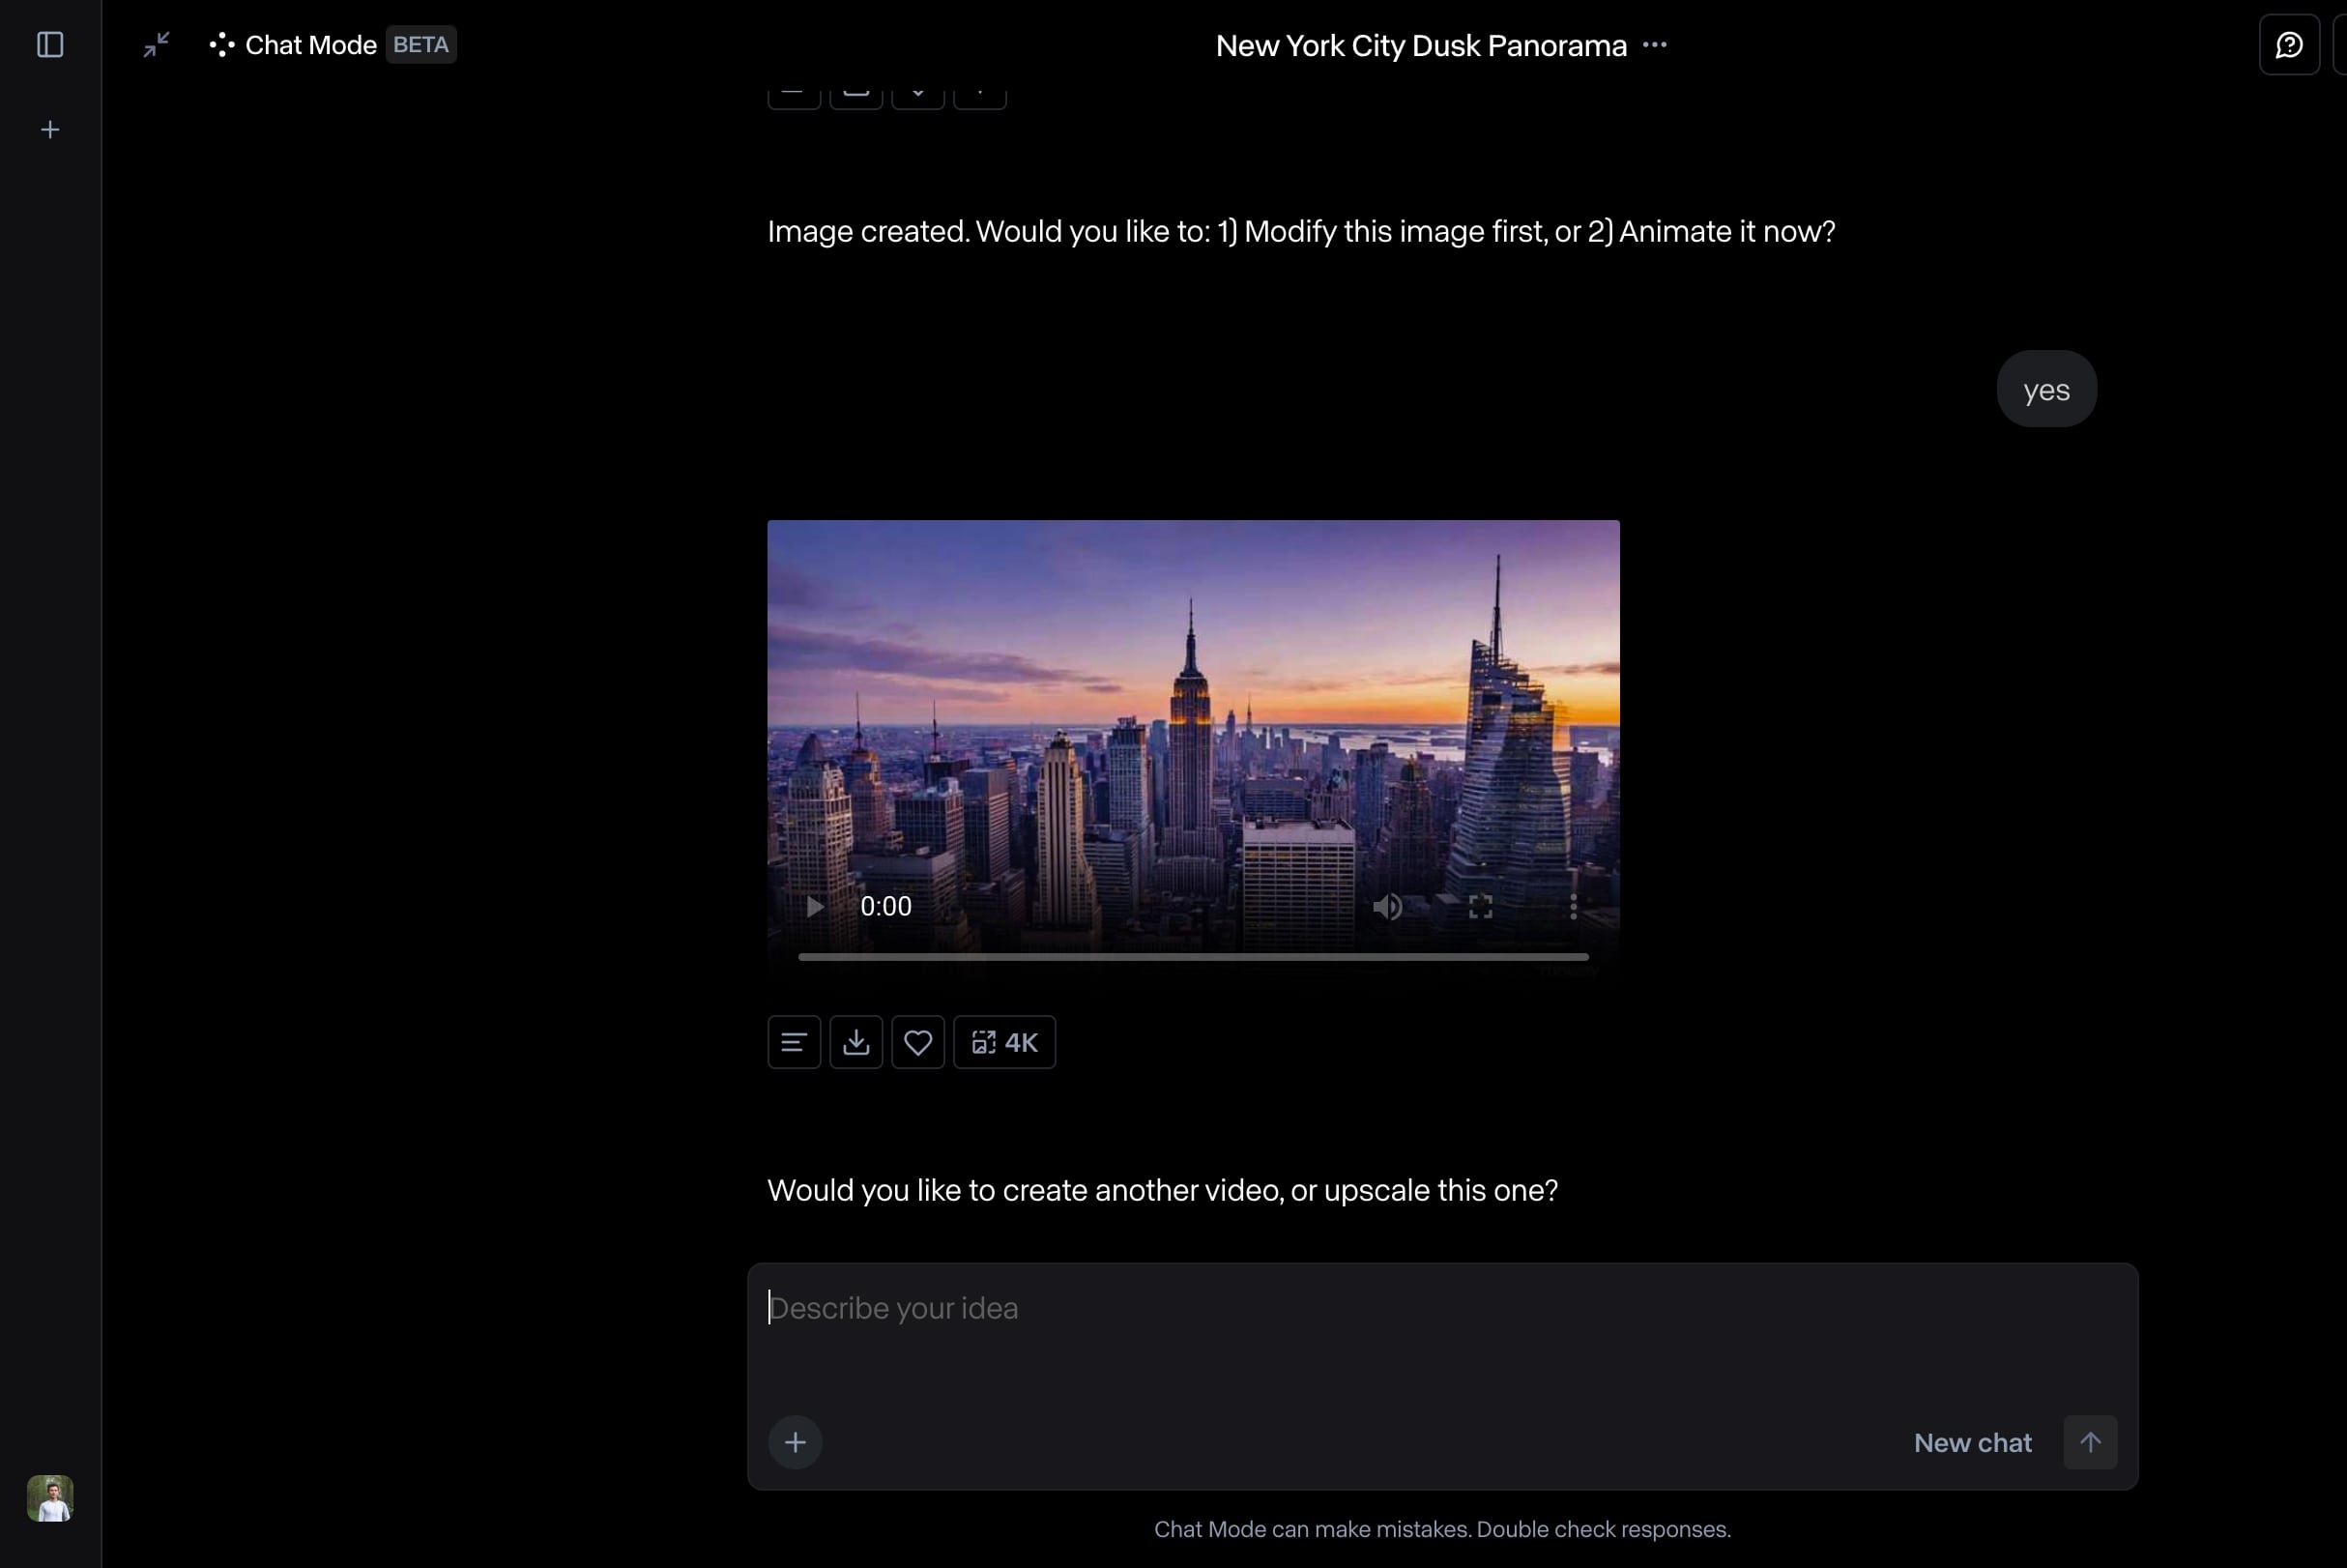
Task: Collapse Chat Mode with the shrink arrows icon
Action: (x=156, y=45)
